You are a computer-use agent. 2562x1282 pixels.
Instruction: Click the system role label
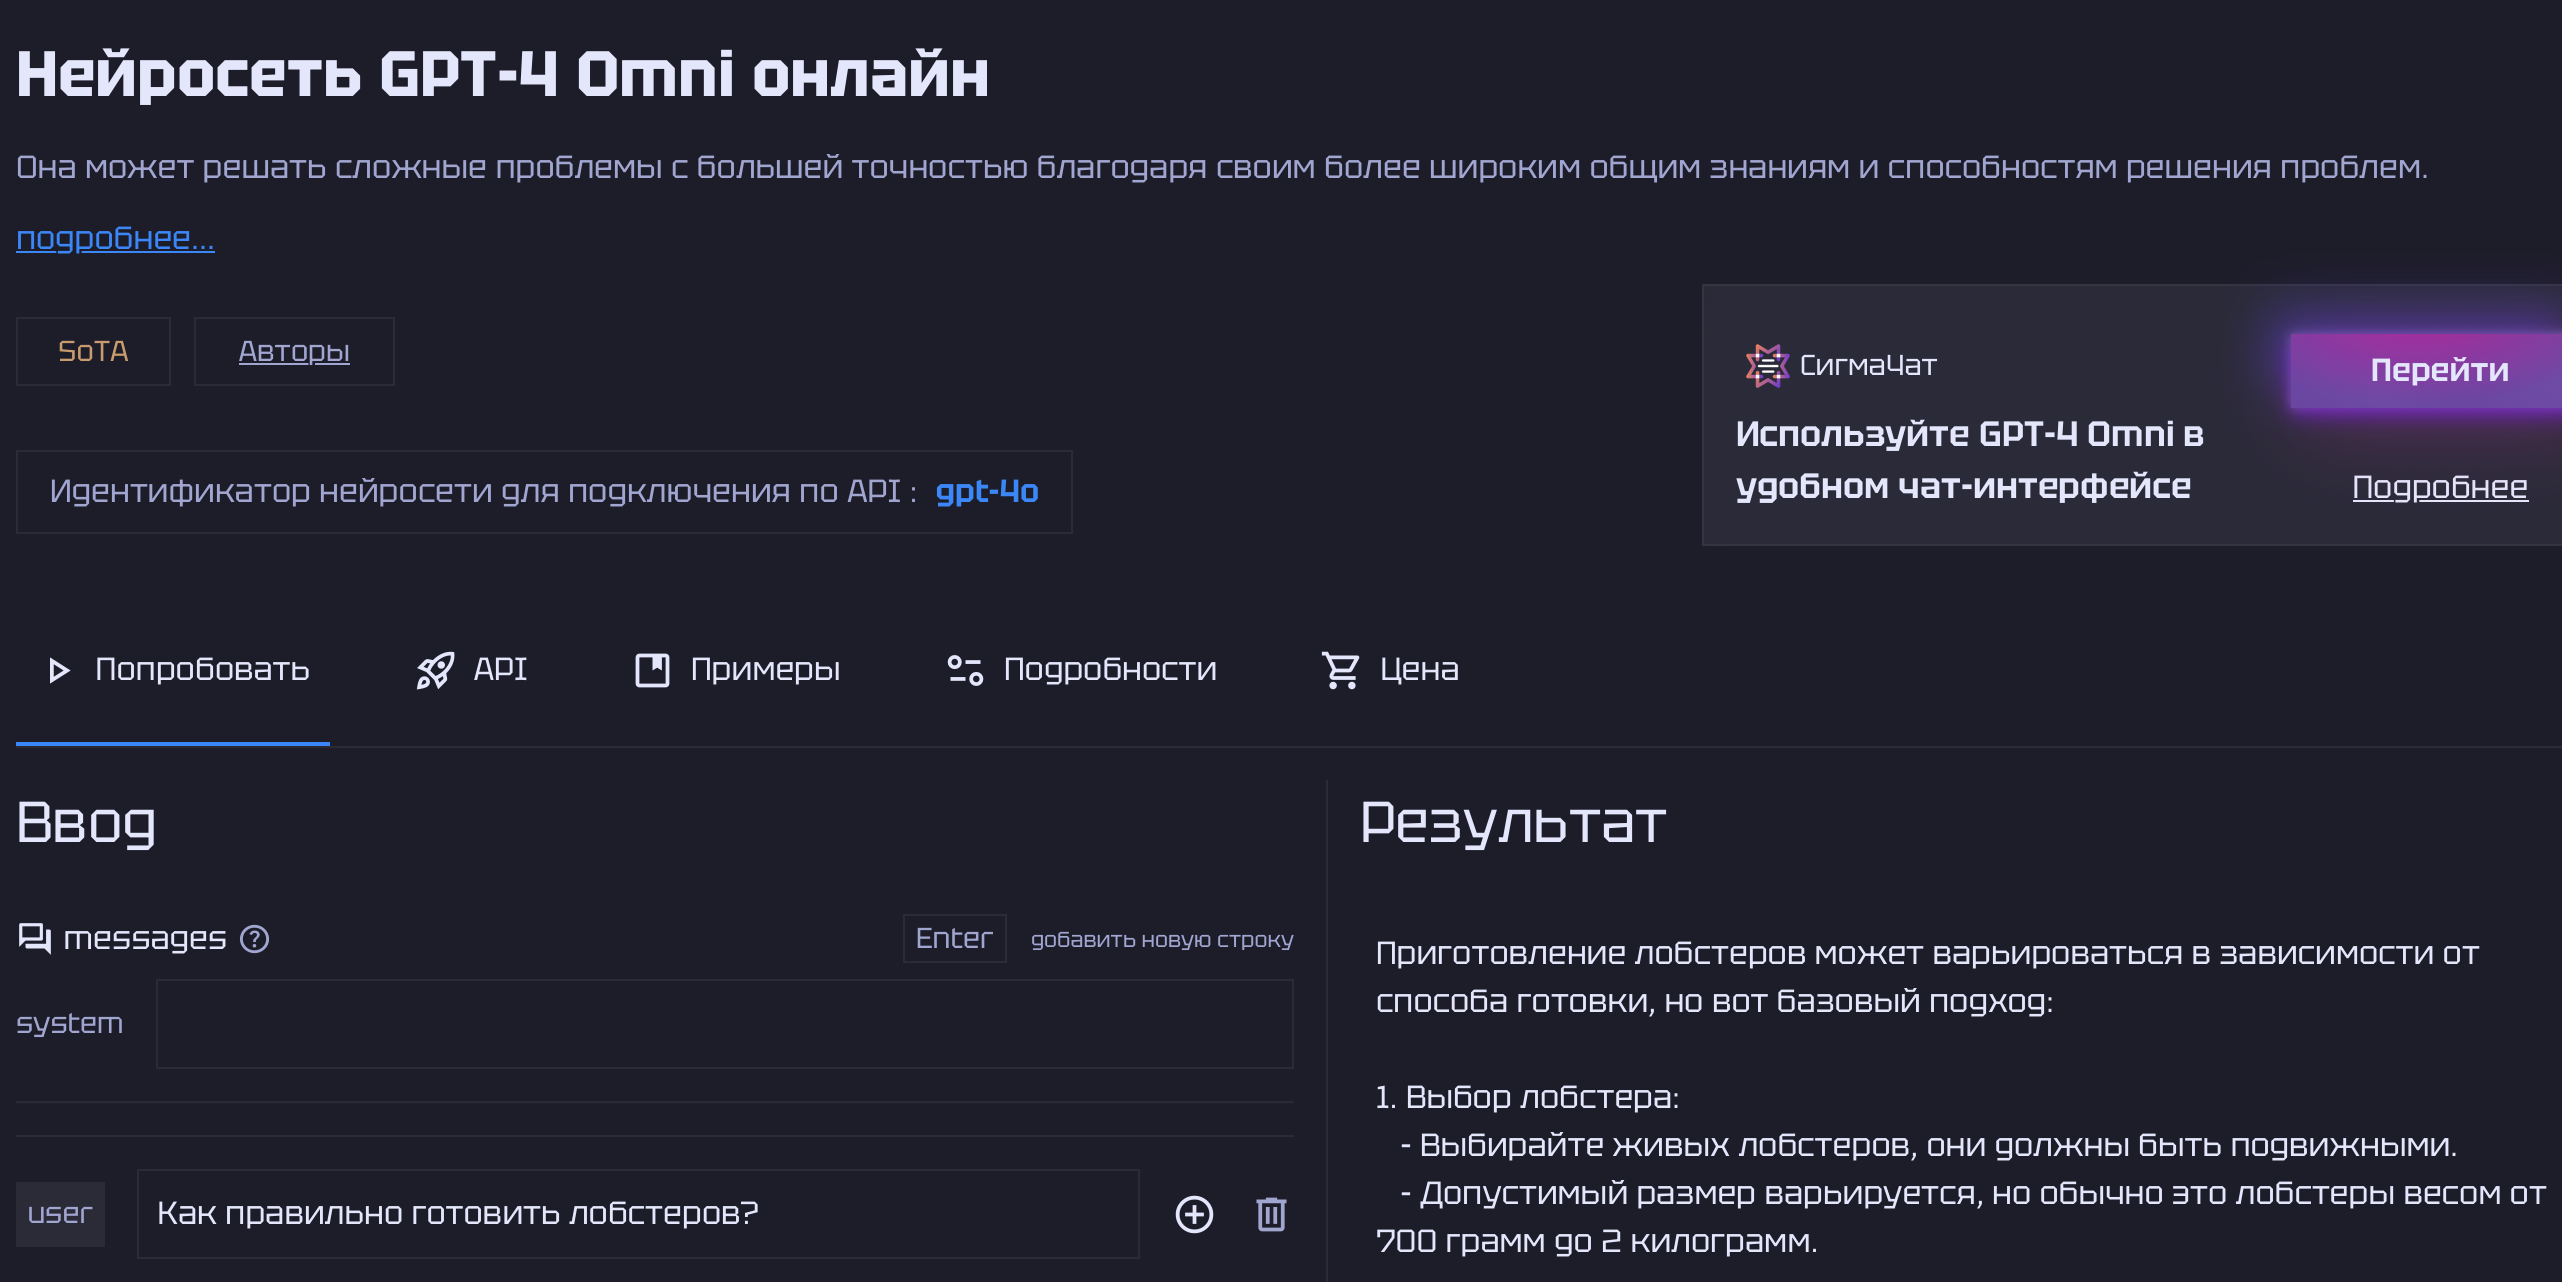69,1023
